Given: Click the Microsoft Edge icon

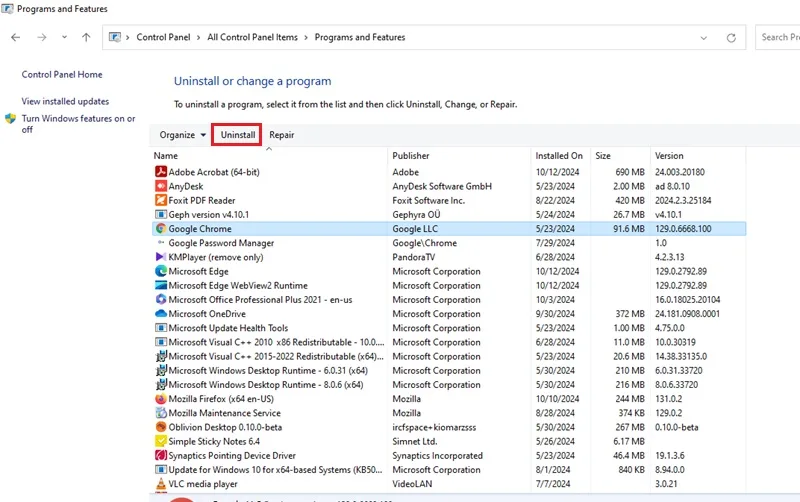Looking at the screenshot, I should (x=161, y=271).
